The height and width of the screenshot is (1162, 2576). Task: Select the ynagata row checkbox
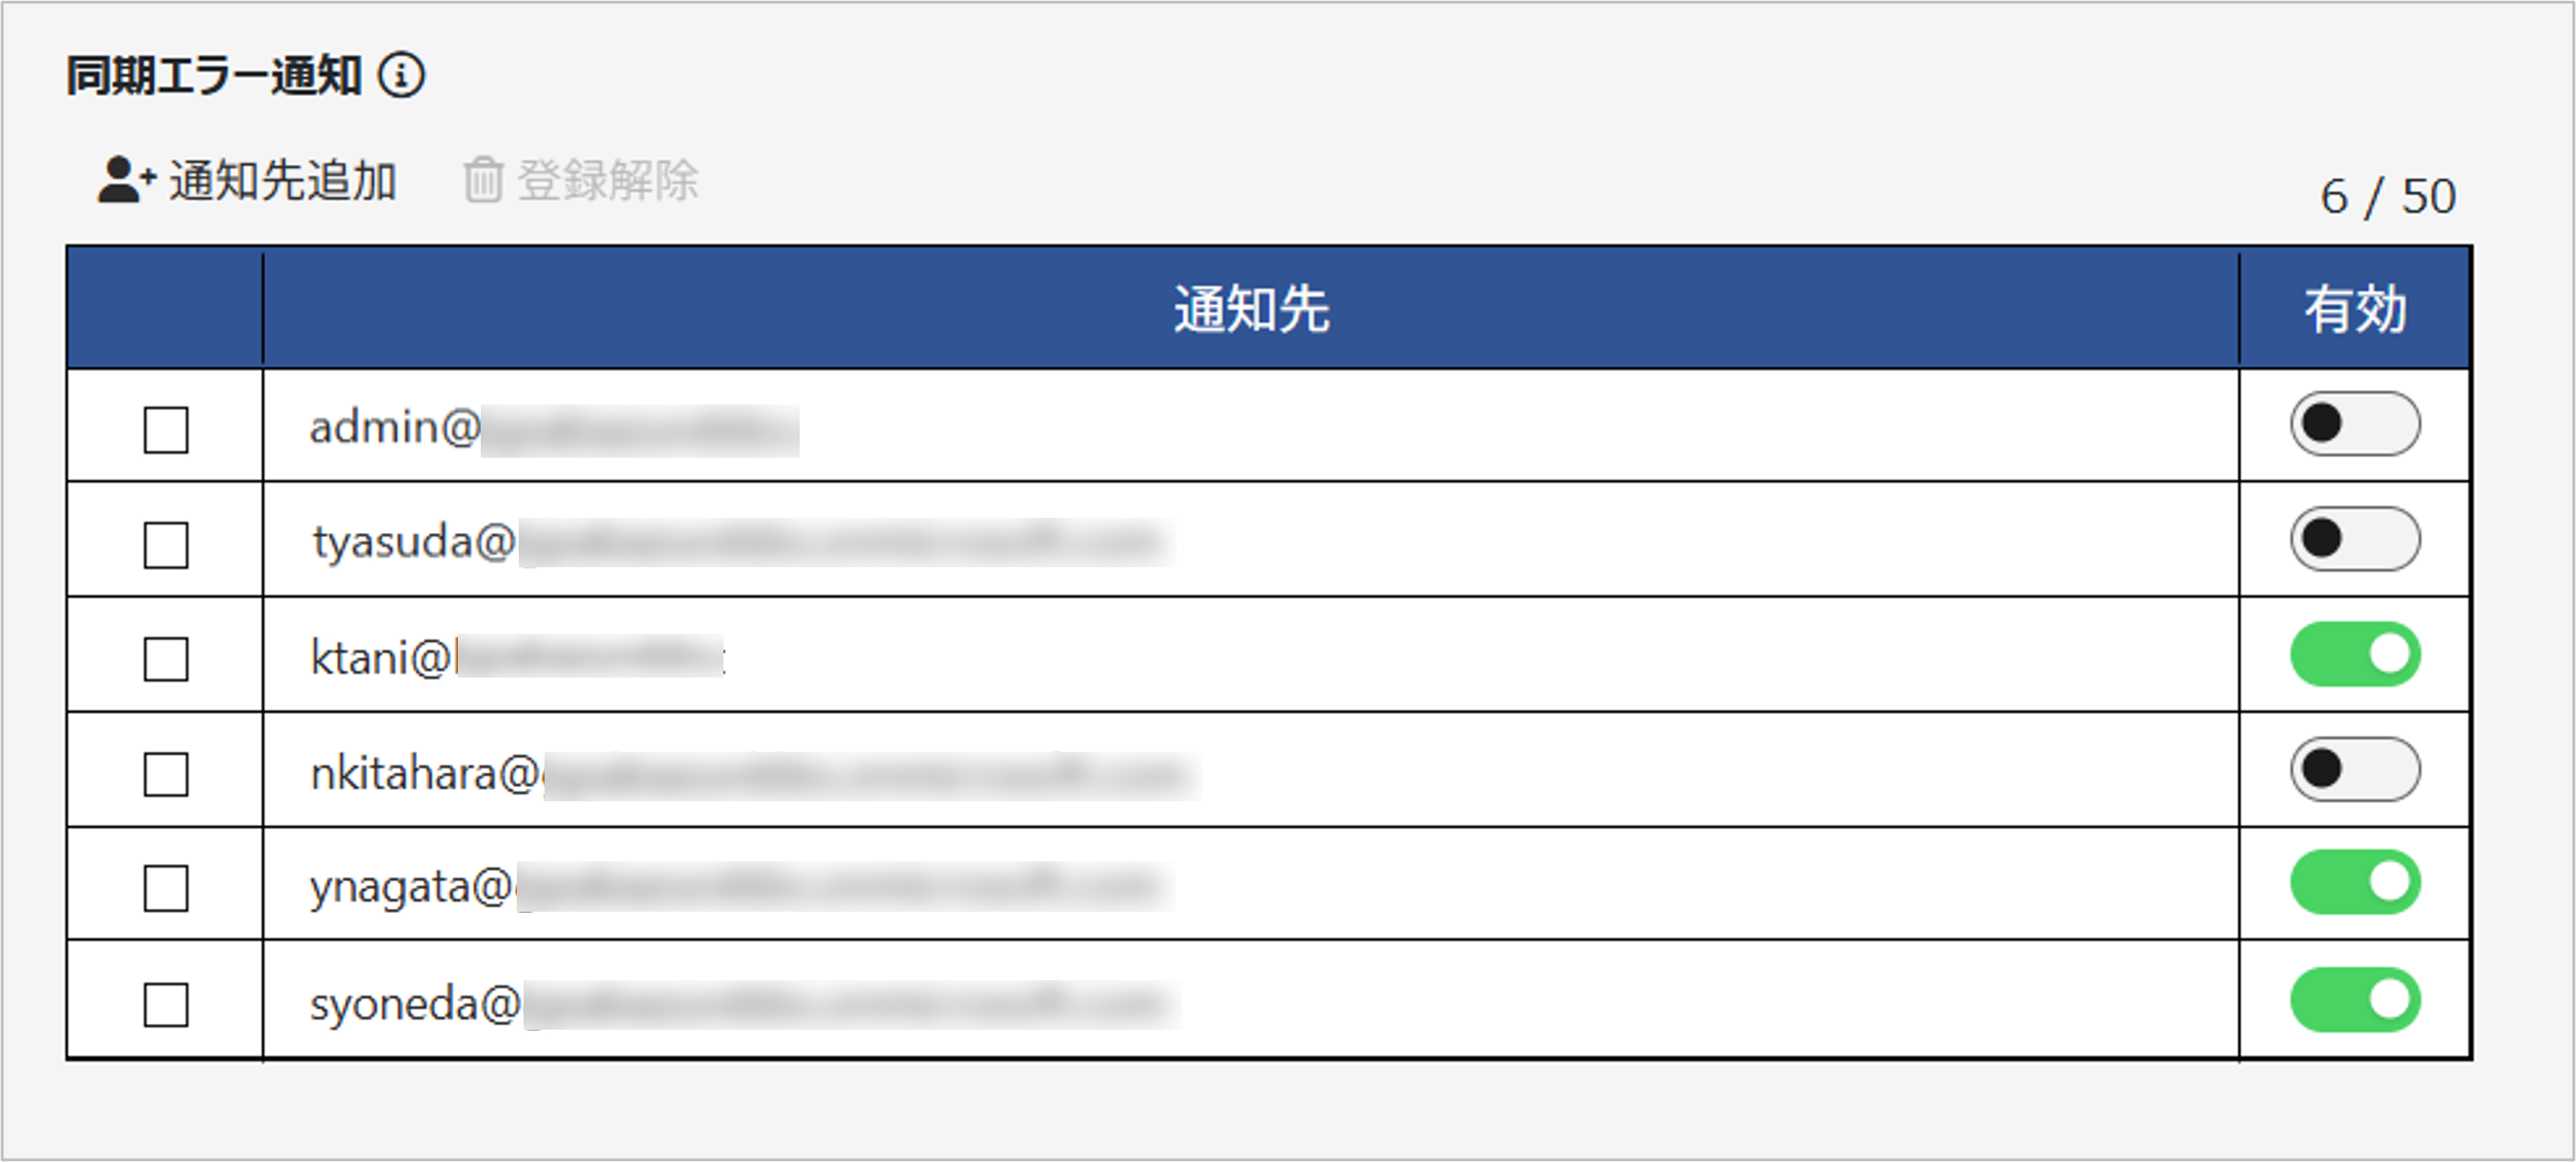[x=166, y=887]
